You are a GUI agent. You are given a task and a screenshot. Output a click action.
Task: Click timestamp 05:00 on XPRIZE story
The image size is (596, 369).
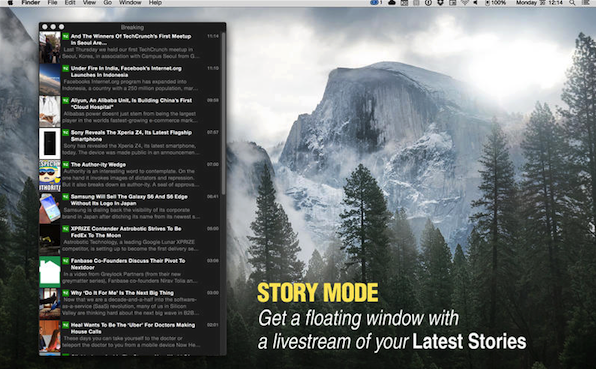[213, 229]
